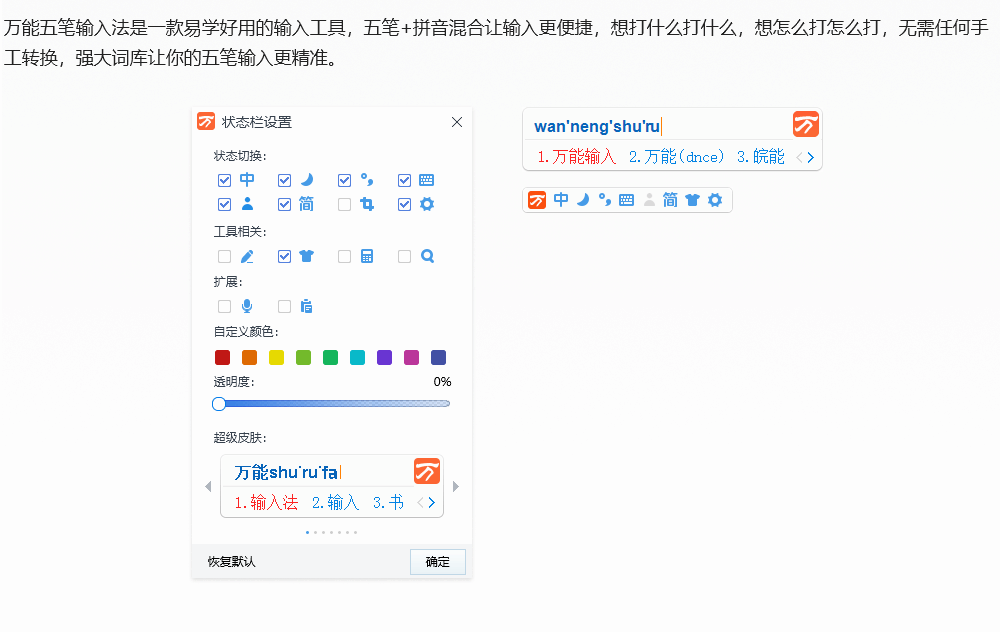Image resolution: width=1000 pixels, height=632 pixels.
Task: Go to previous candidates in skin preview
Action: point(420,503)
